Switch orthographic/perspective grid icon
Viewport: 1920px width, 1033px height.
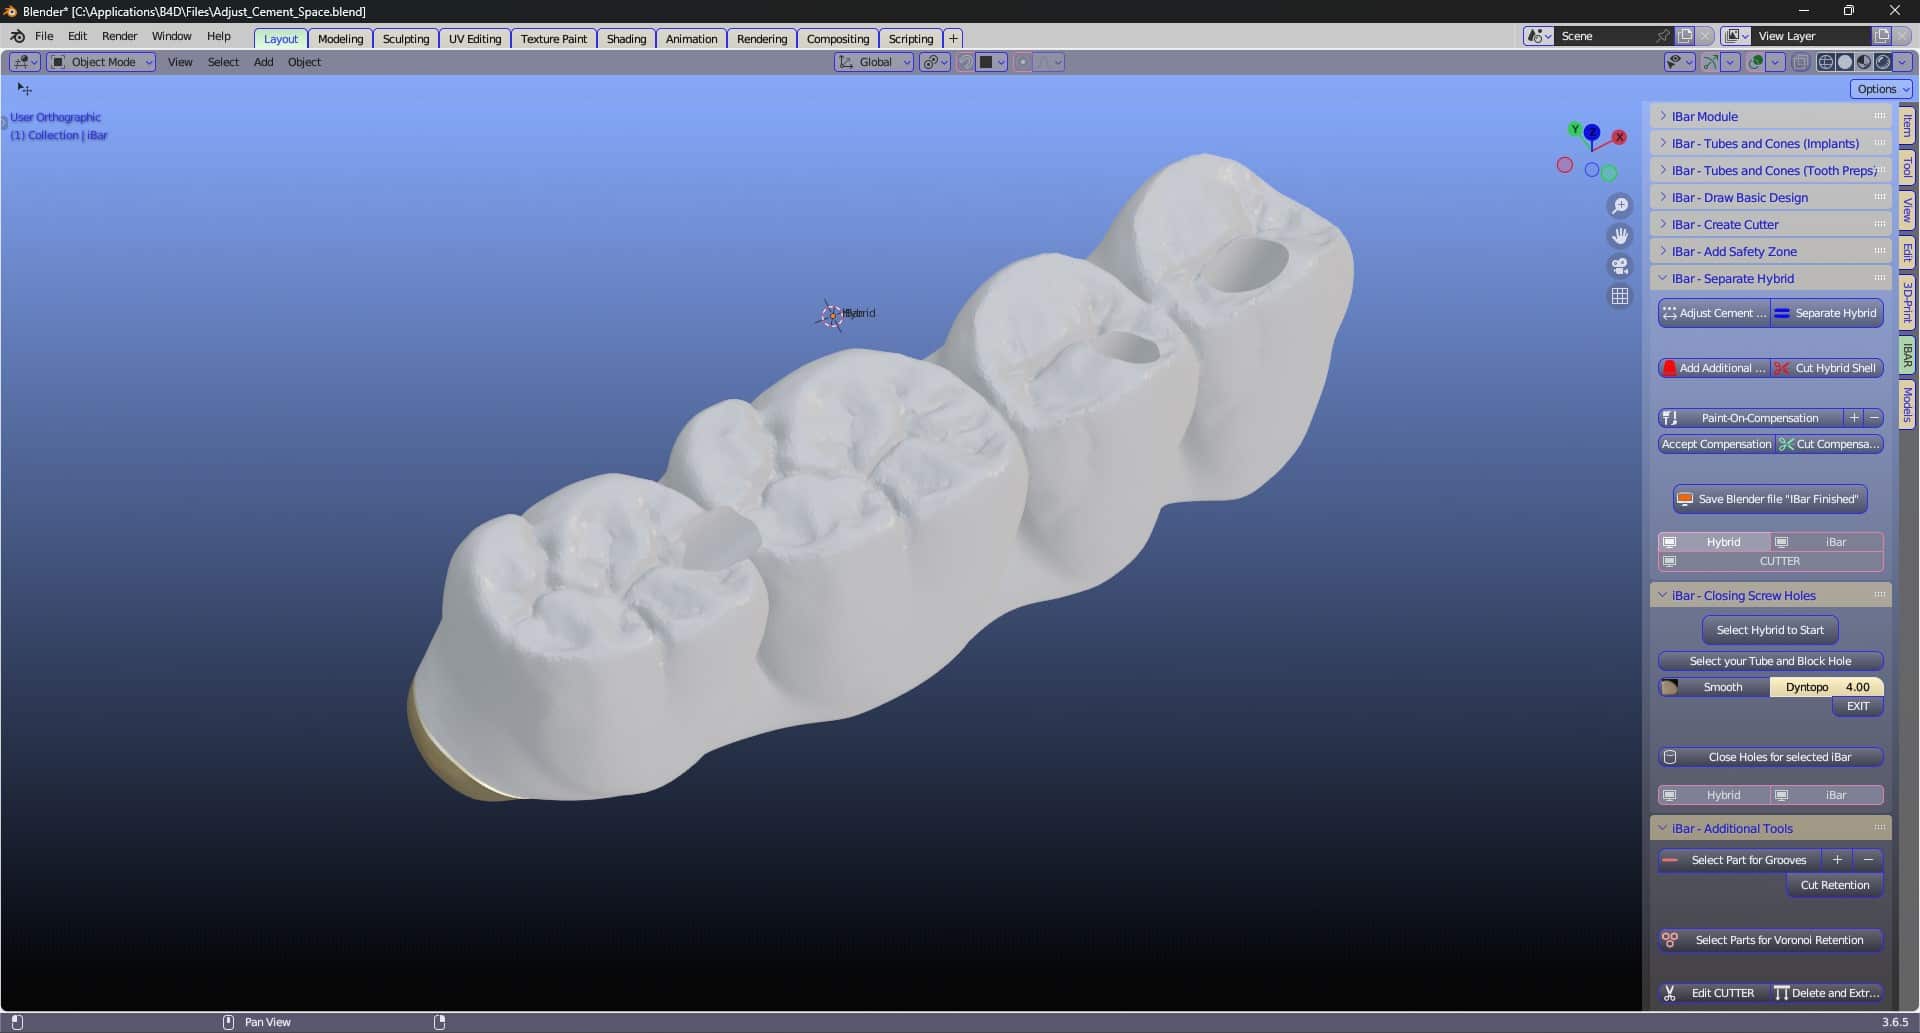point(1619,296)
